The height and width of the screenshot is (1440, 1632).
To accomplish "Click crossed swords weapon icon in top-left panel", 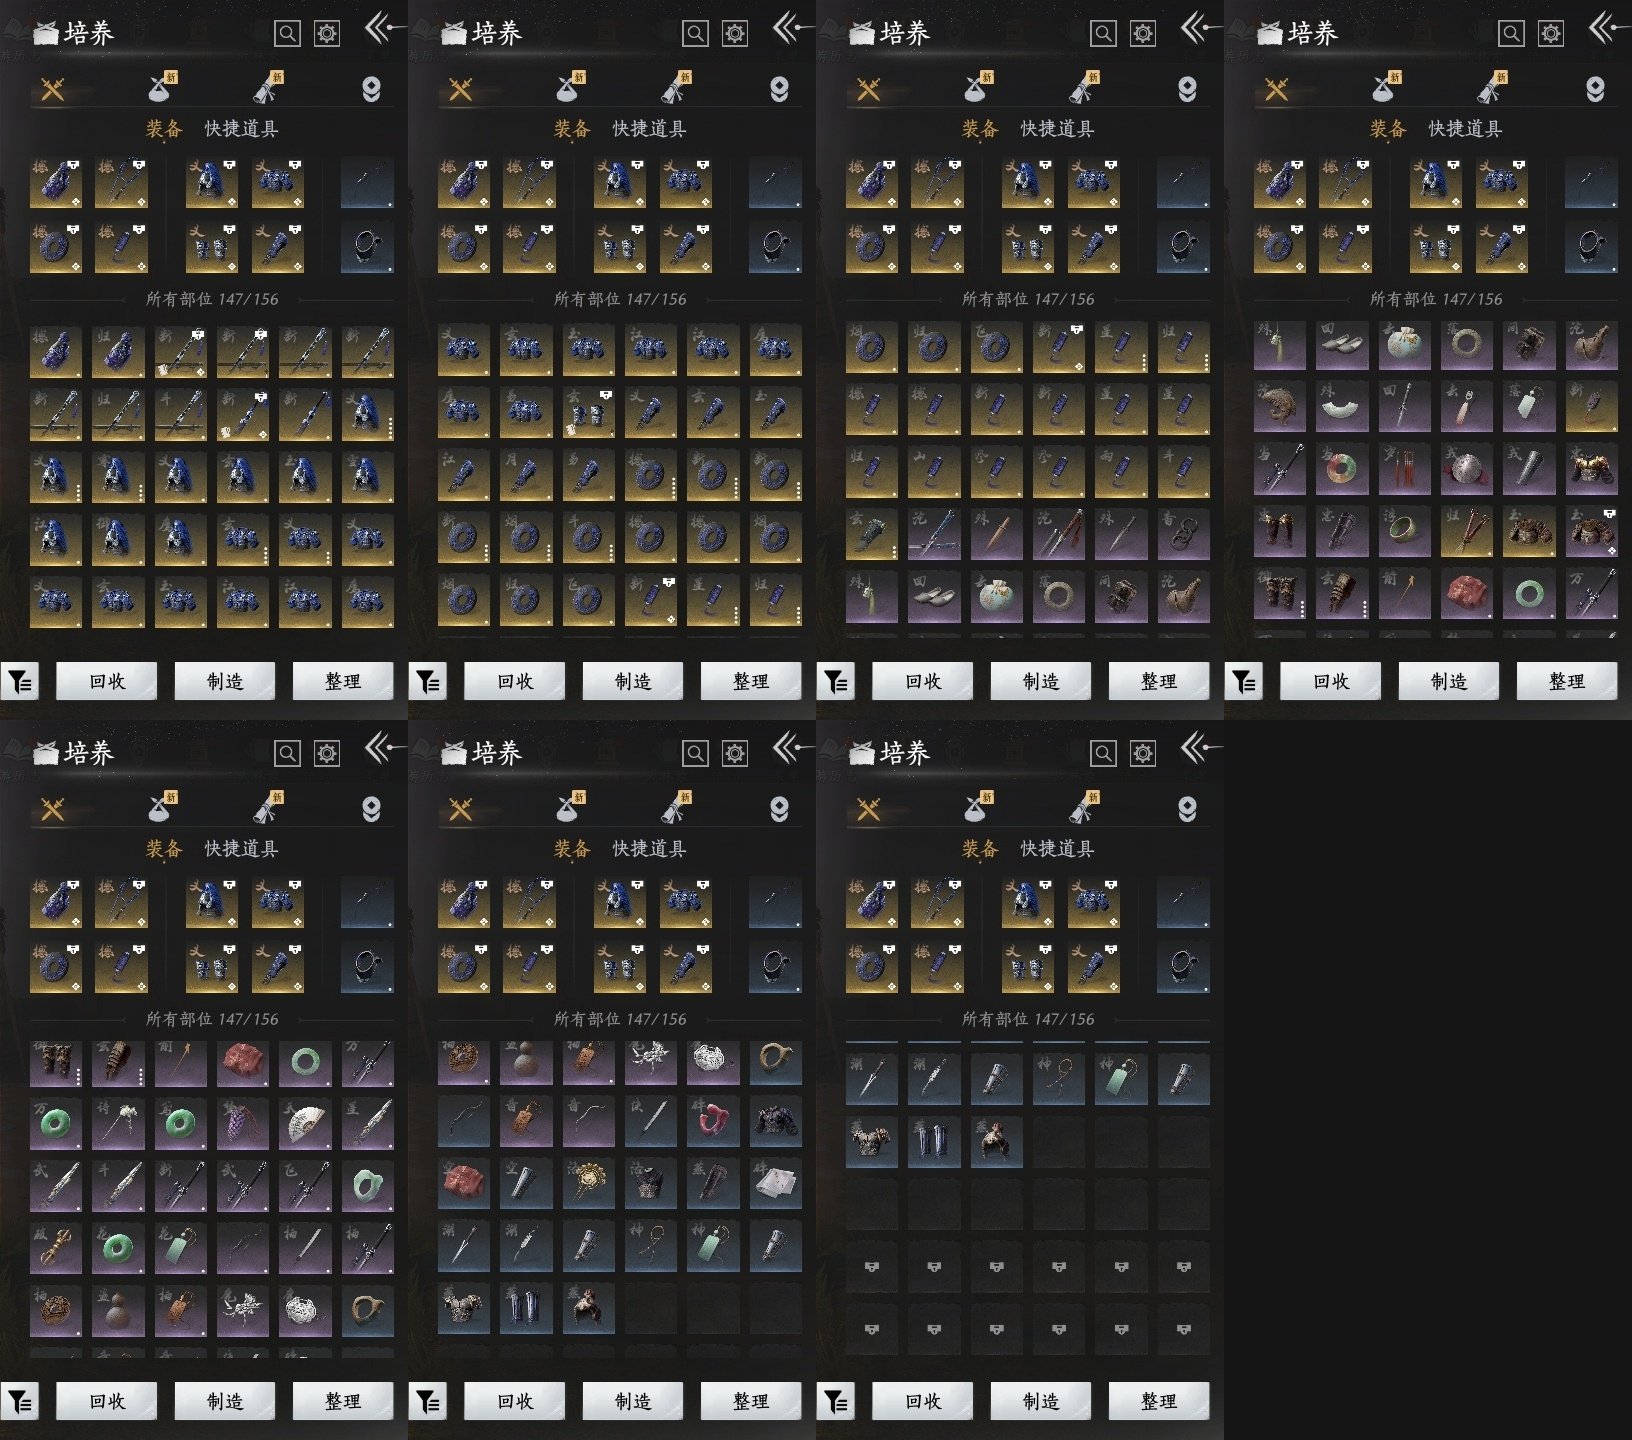I will point(52,90).
